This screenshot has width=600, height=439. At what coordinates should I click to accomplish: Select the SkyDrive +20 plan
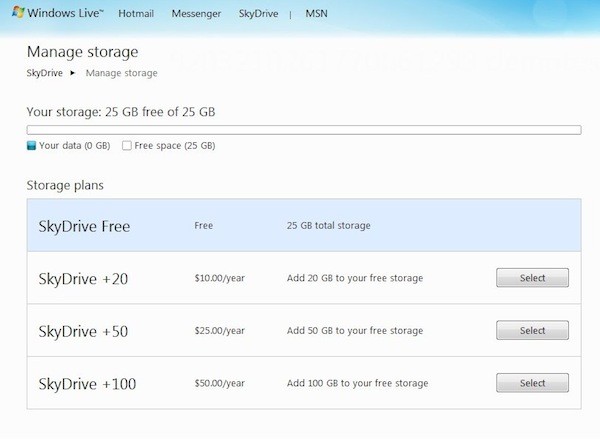pyautogui.click(x=532, y=277)
